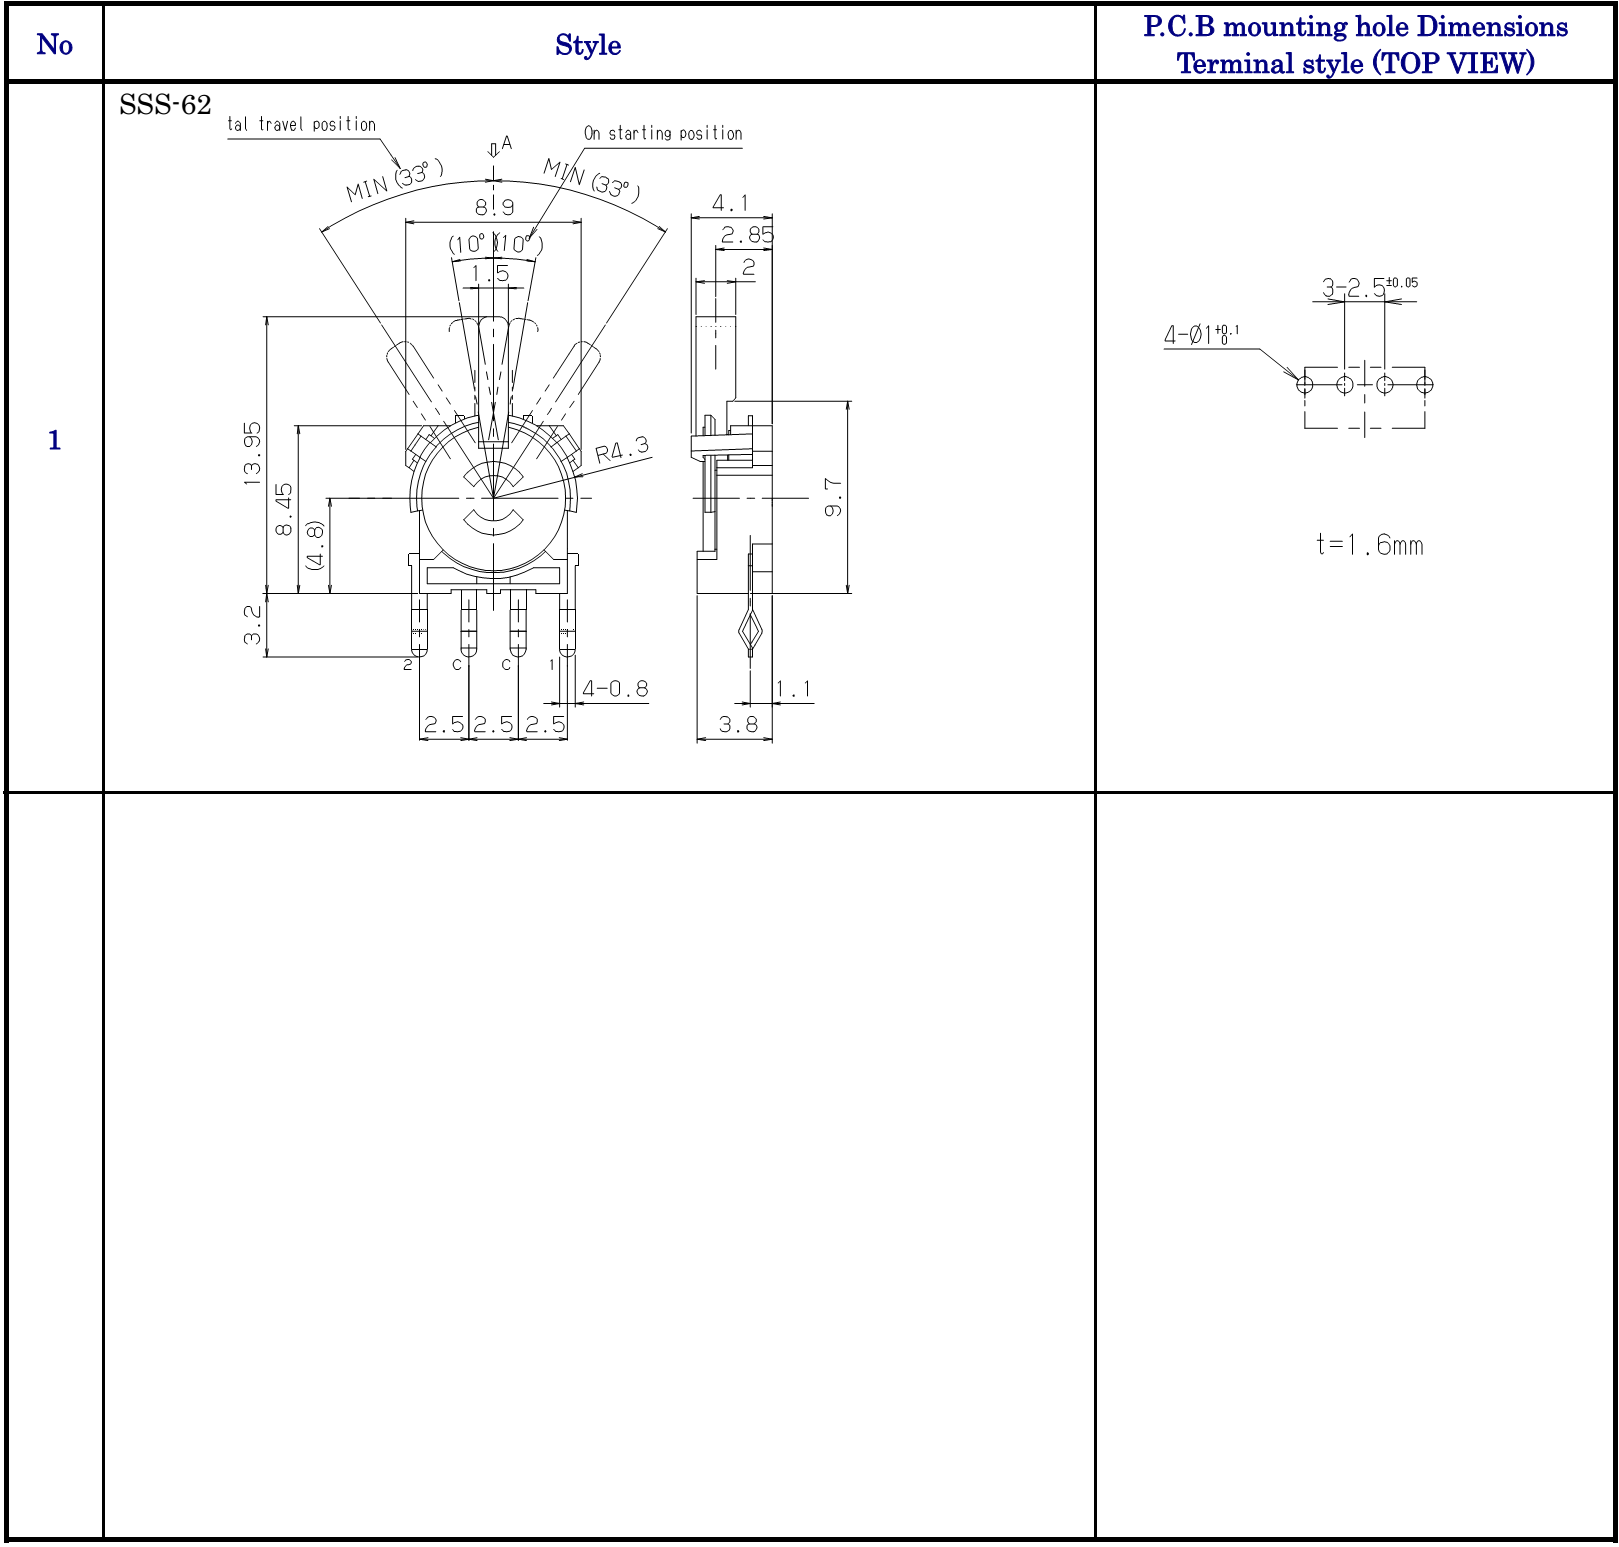The height and width of the screenshot is (1547, 1619).
Task: Click the 3.8 side view width dimension
Action: [x=738, y=724]
